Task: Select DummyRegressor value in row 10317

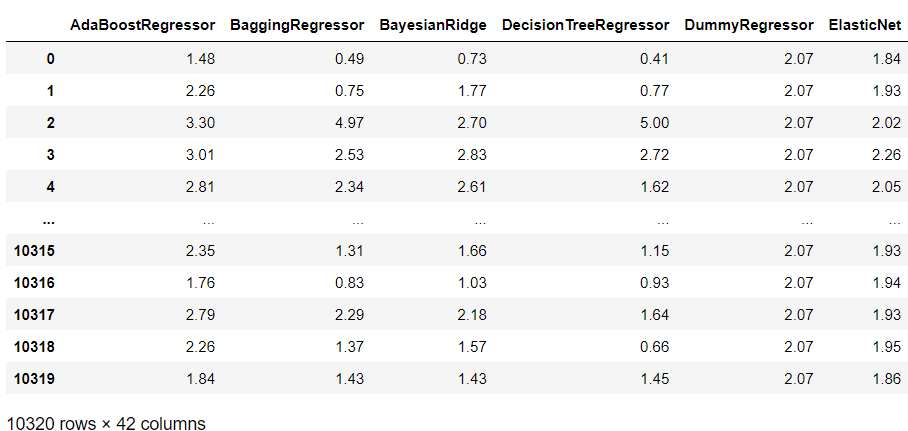Action: click(x=799, y=315)
